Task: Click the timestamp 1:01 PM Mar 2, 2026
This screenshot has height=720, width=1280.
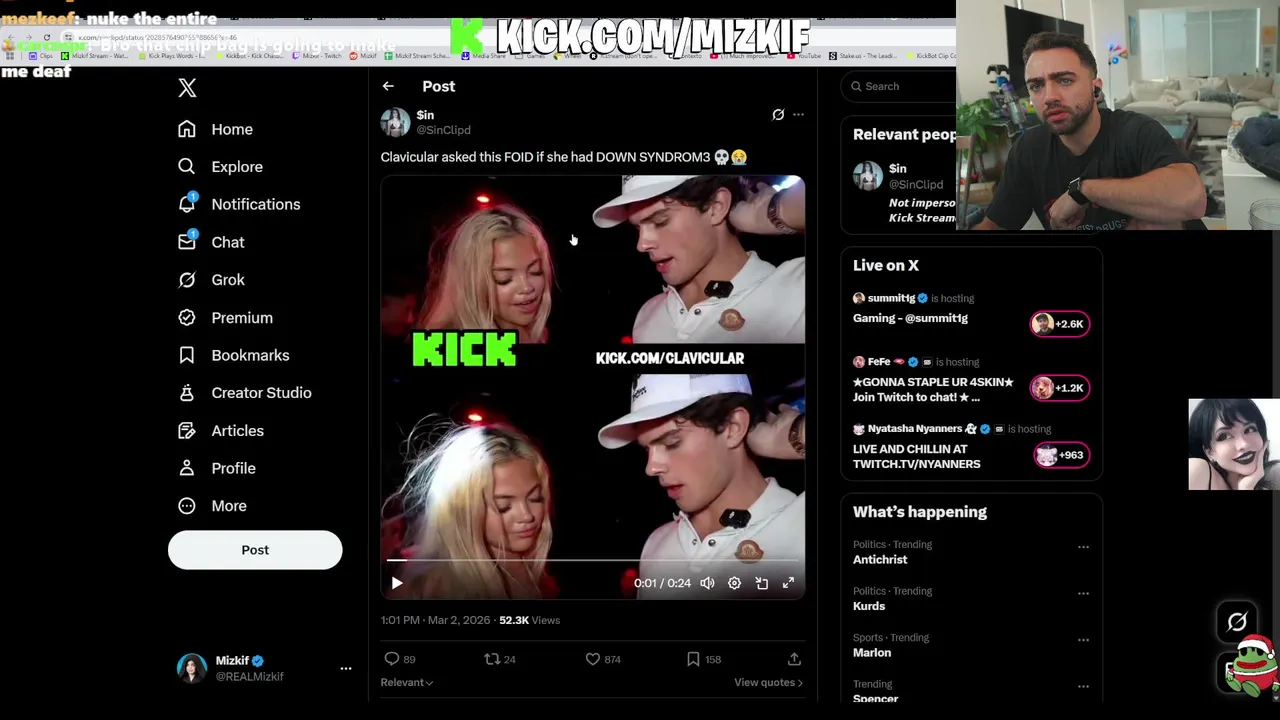Action: 436,620
